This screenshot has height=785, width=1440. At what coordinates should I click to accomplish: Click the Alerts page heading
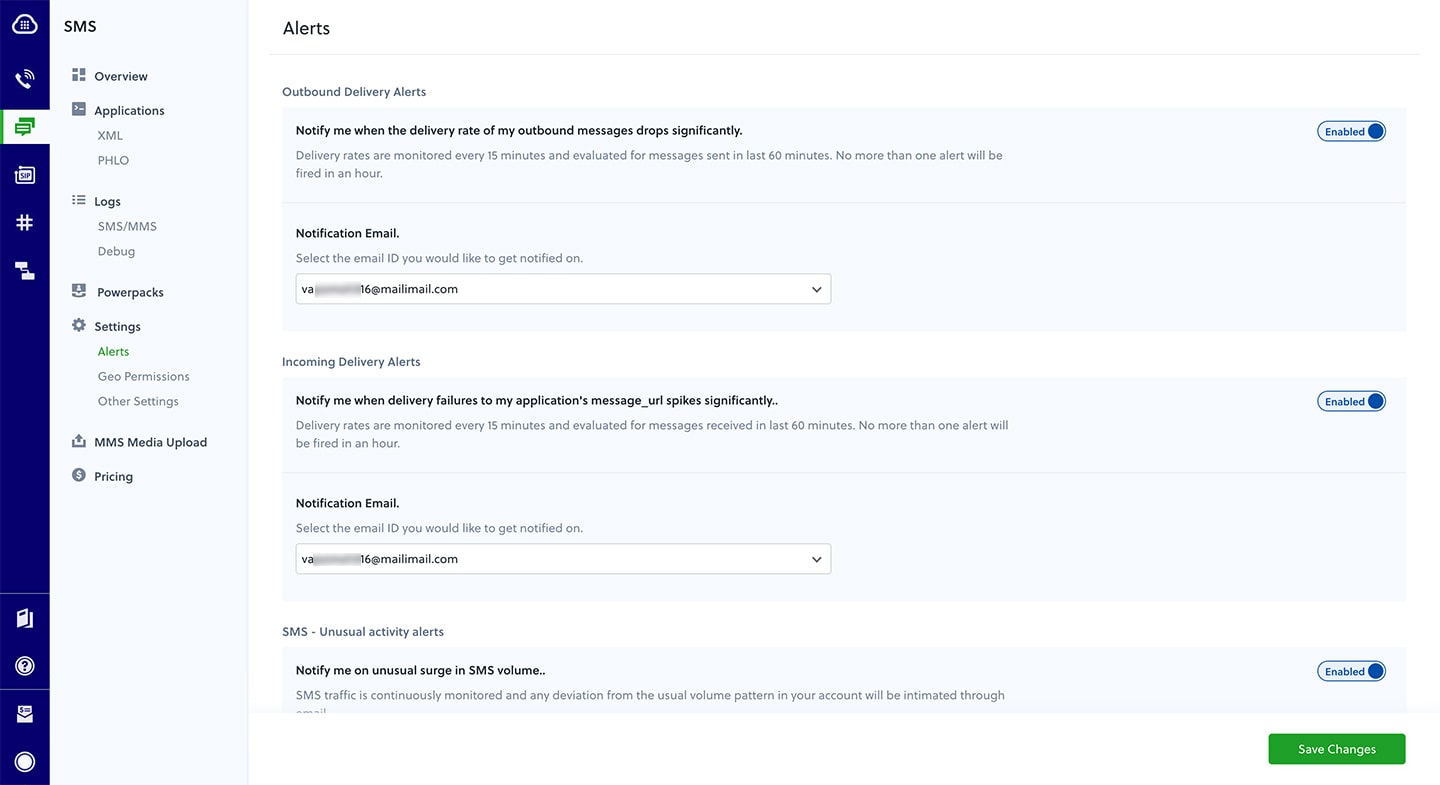(306, 28)
